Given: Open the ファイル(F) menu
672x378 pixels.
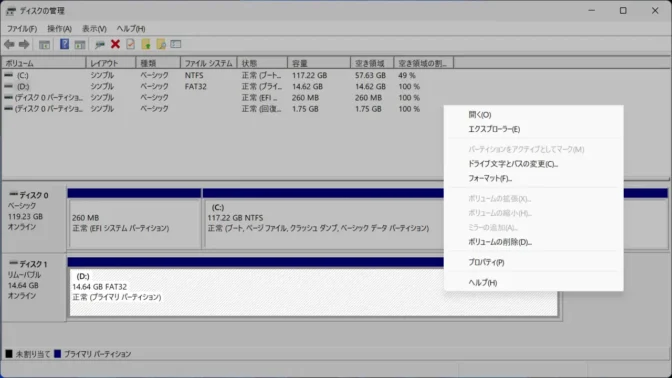Looking at the screenshot, I should (x=22, y=29).
